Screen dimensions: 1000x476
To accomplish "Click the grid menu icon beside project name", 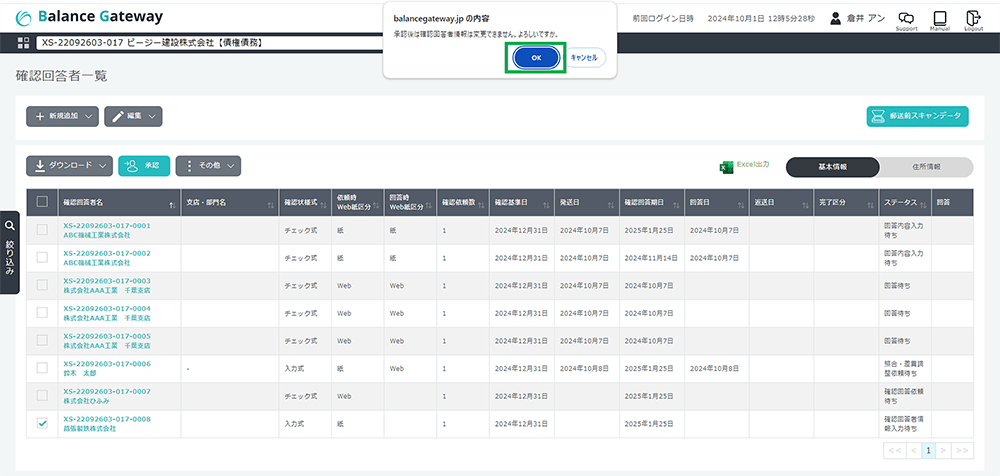I will point(24,43).
